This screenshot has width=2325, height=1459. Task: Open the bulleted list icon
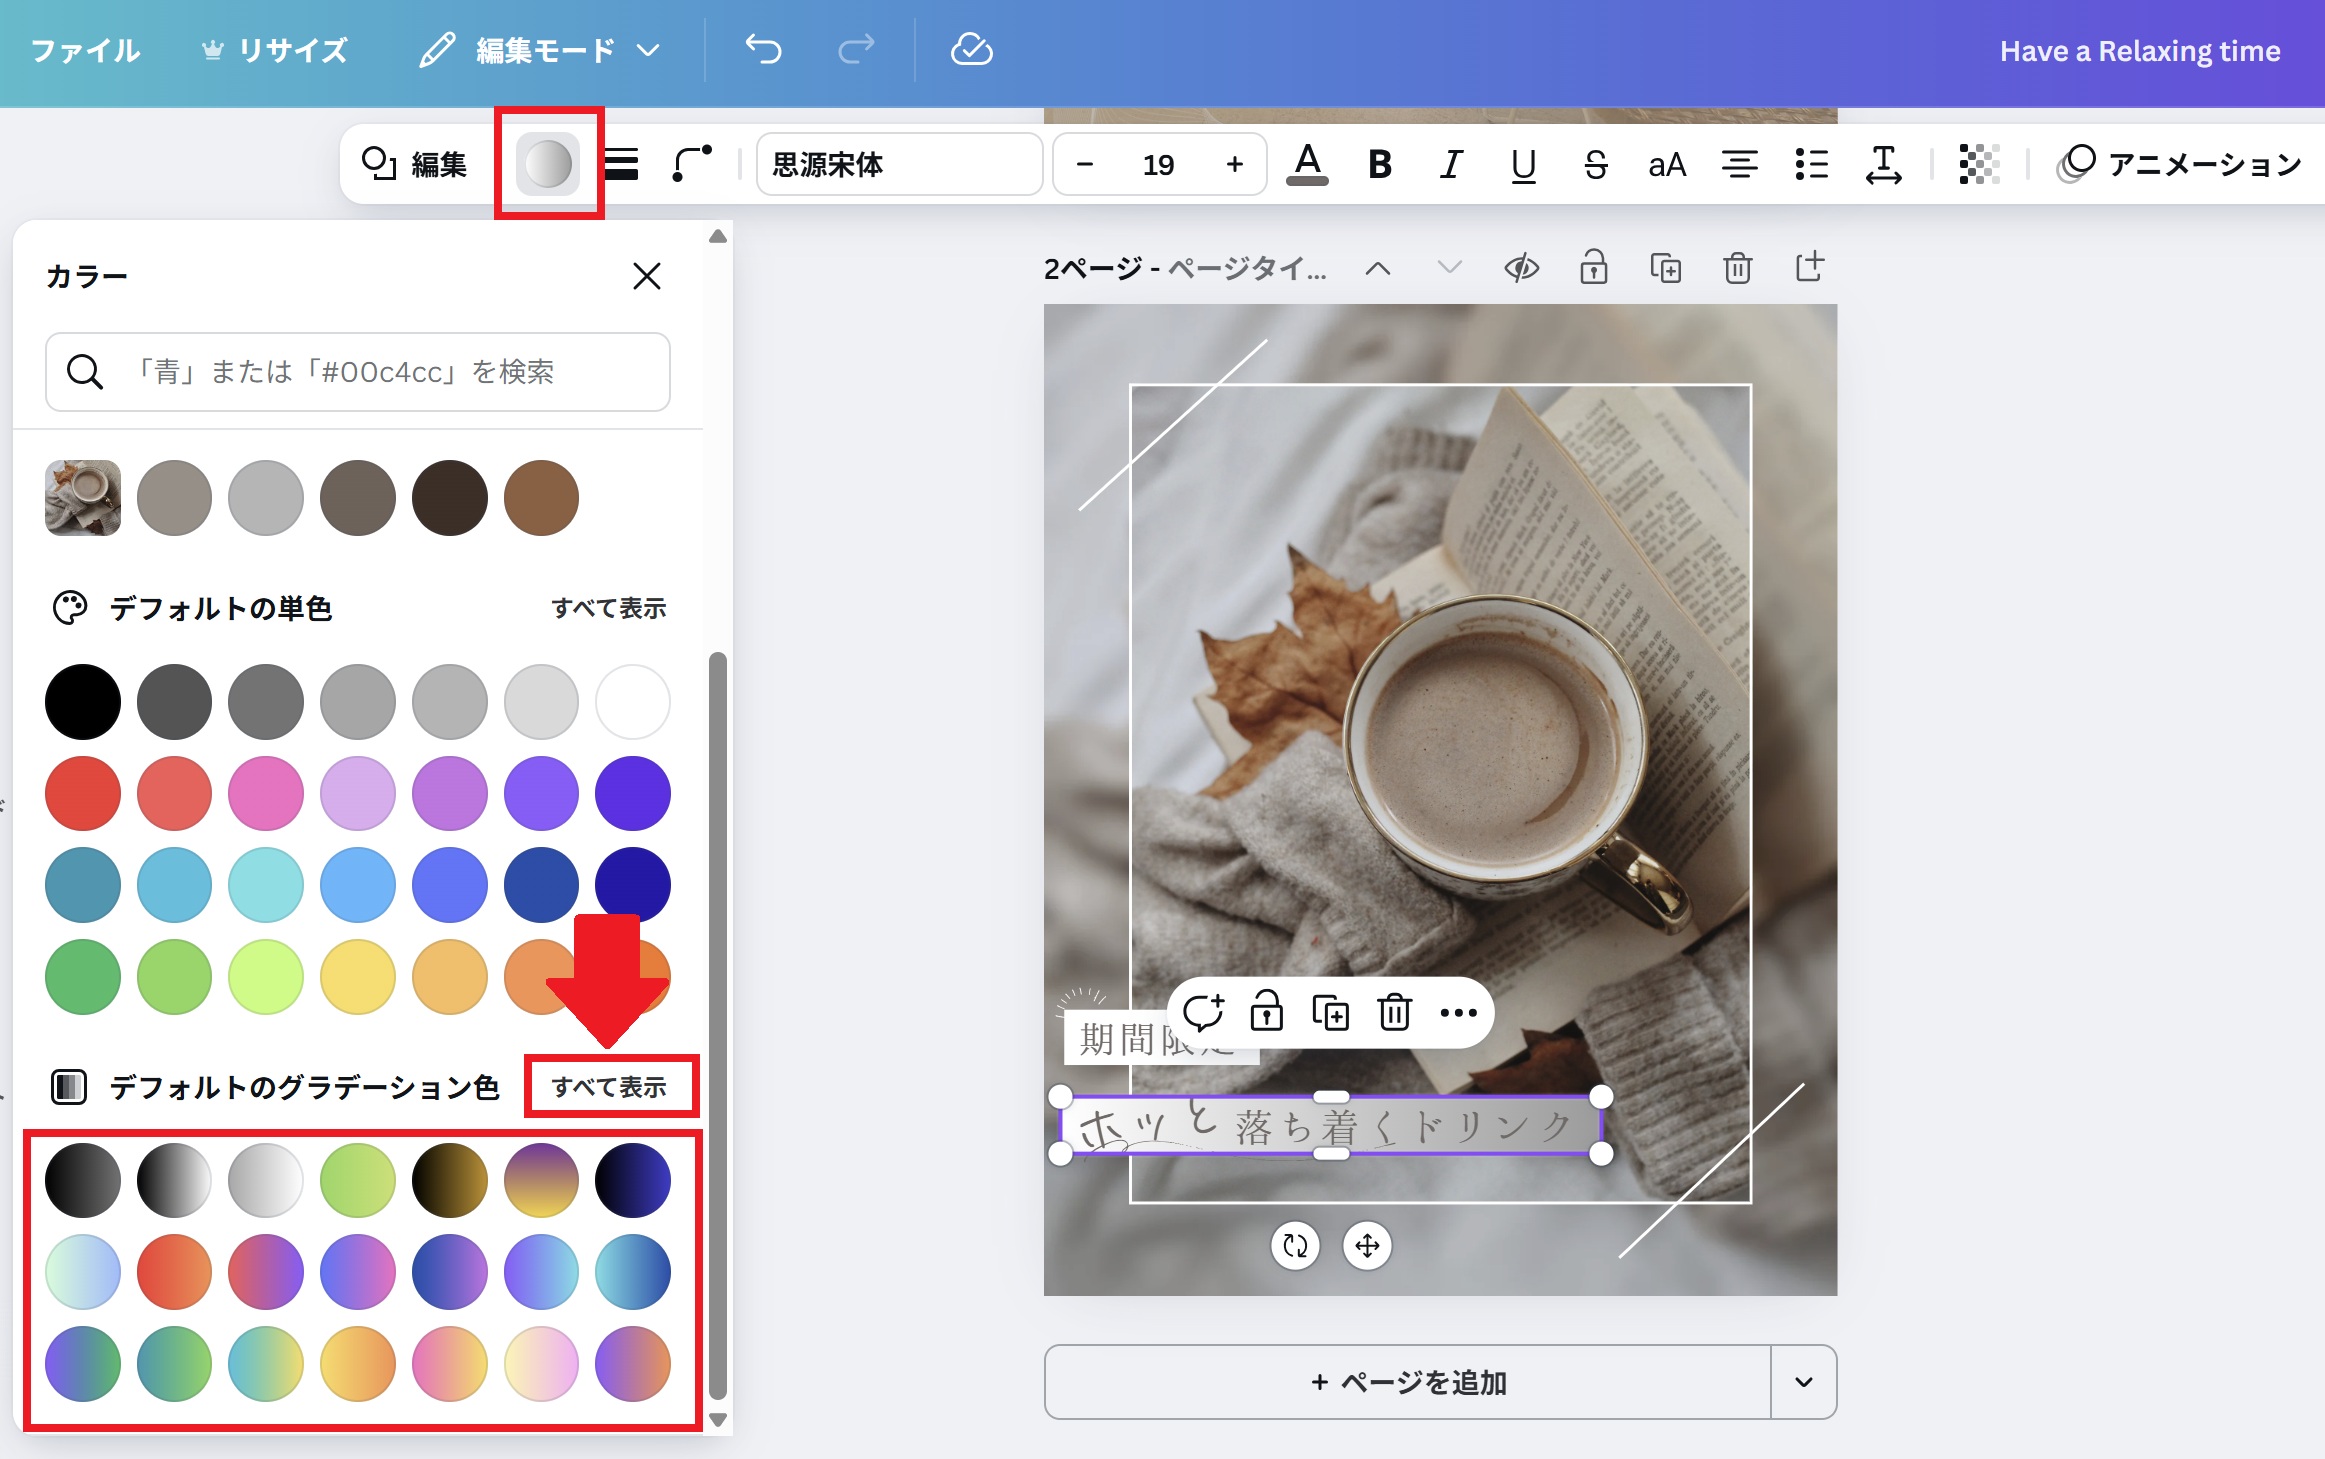point(1811,164)
